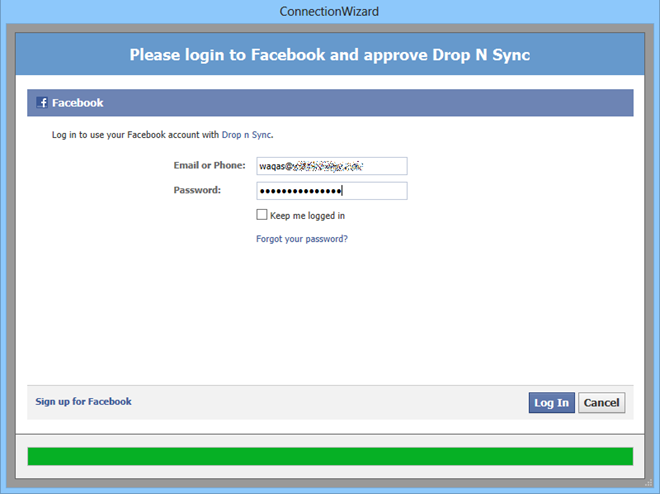
Task: Click the Email or Phone label
Action: (x=209, y=165)
